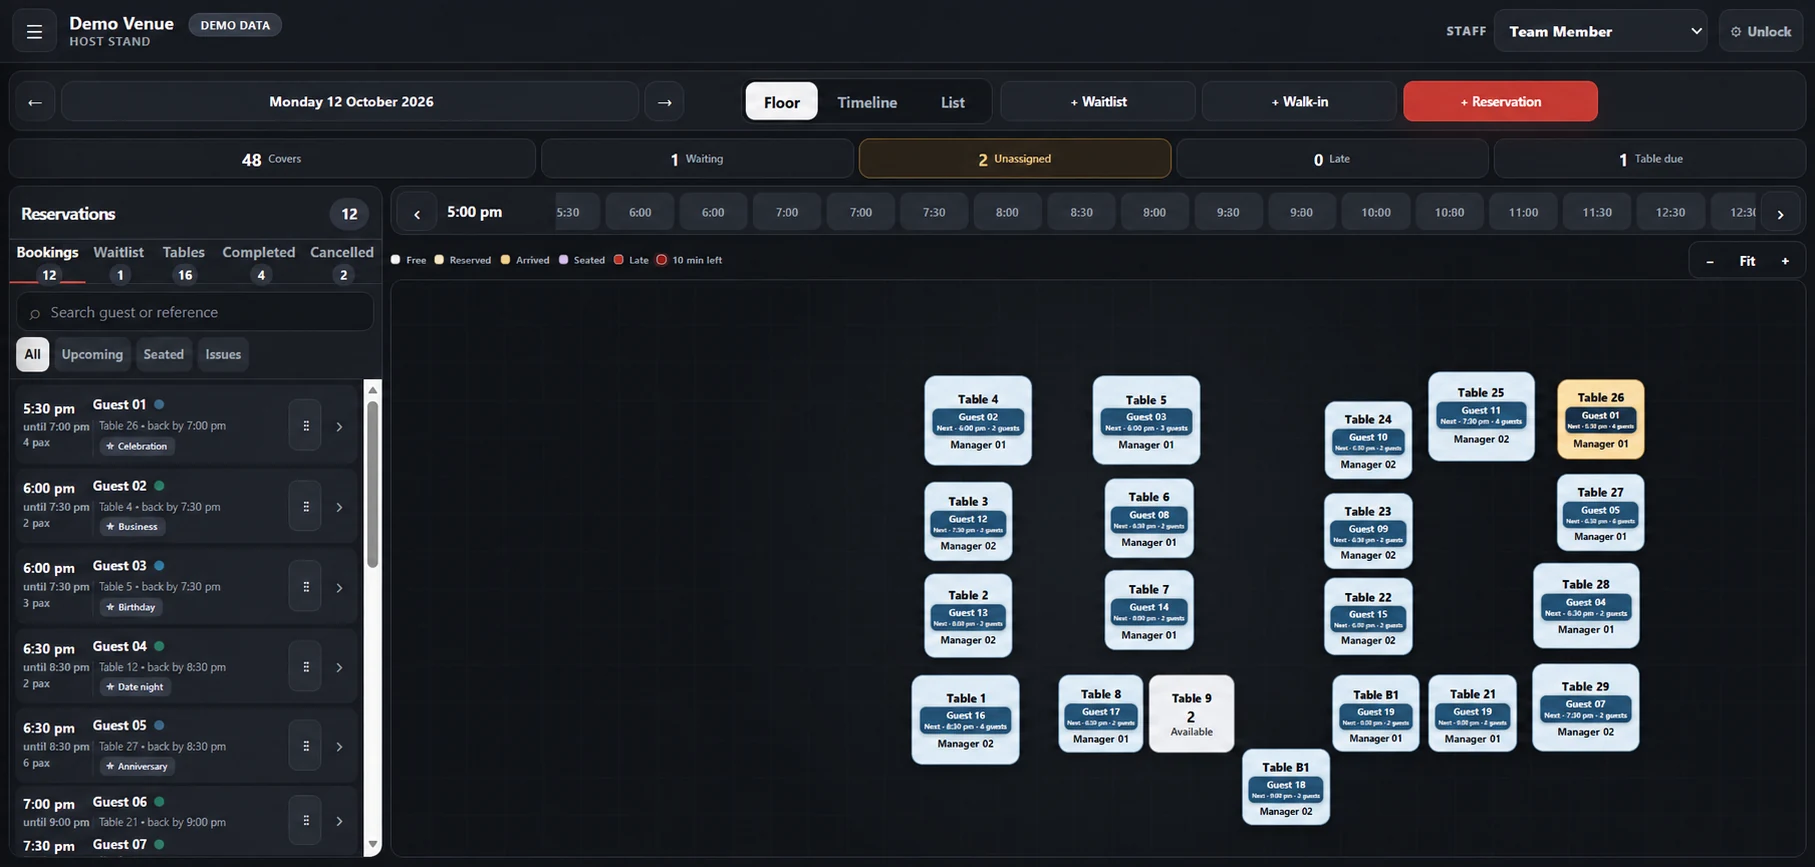Image resolution: width=1815 pixels, height=867 pixels.
Task: Switch to the List view
Action: (x=953, y=102)
